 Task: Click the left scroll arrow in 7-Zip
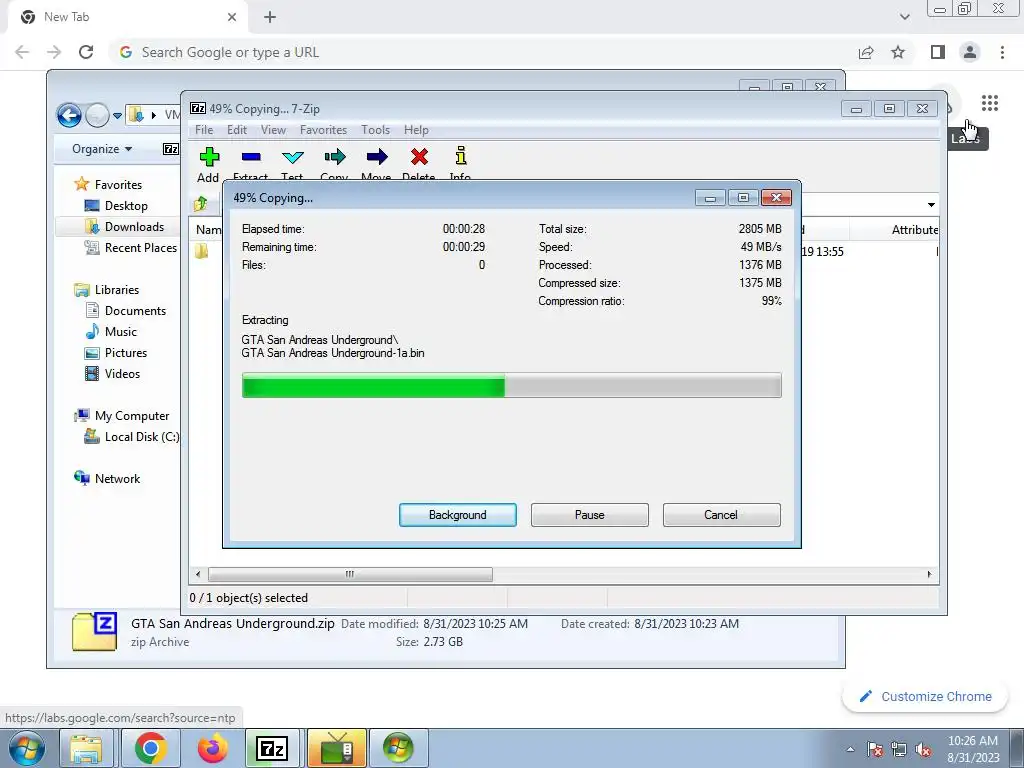click(x=198, y=574)
